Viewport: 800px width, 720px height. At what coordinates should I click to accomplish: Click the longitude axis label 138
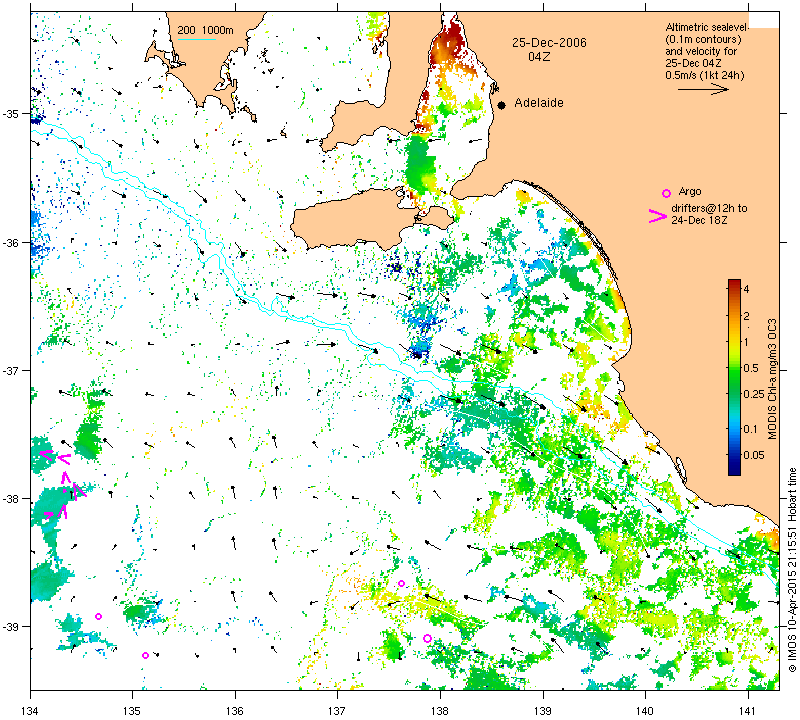click(440, 711)
